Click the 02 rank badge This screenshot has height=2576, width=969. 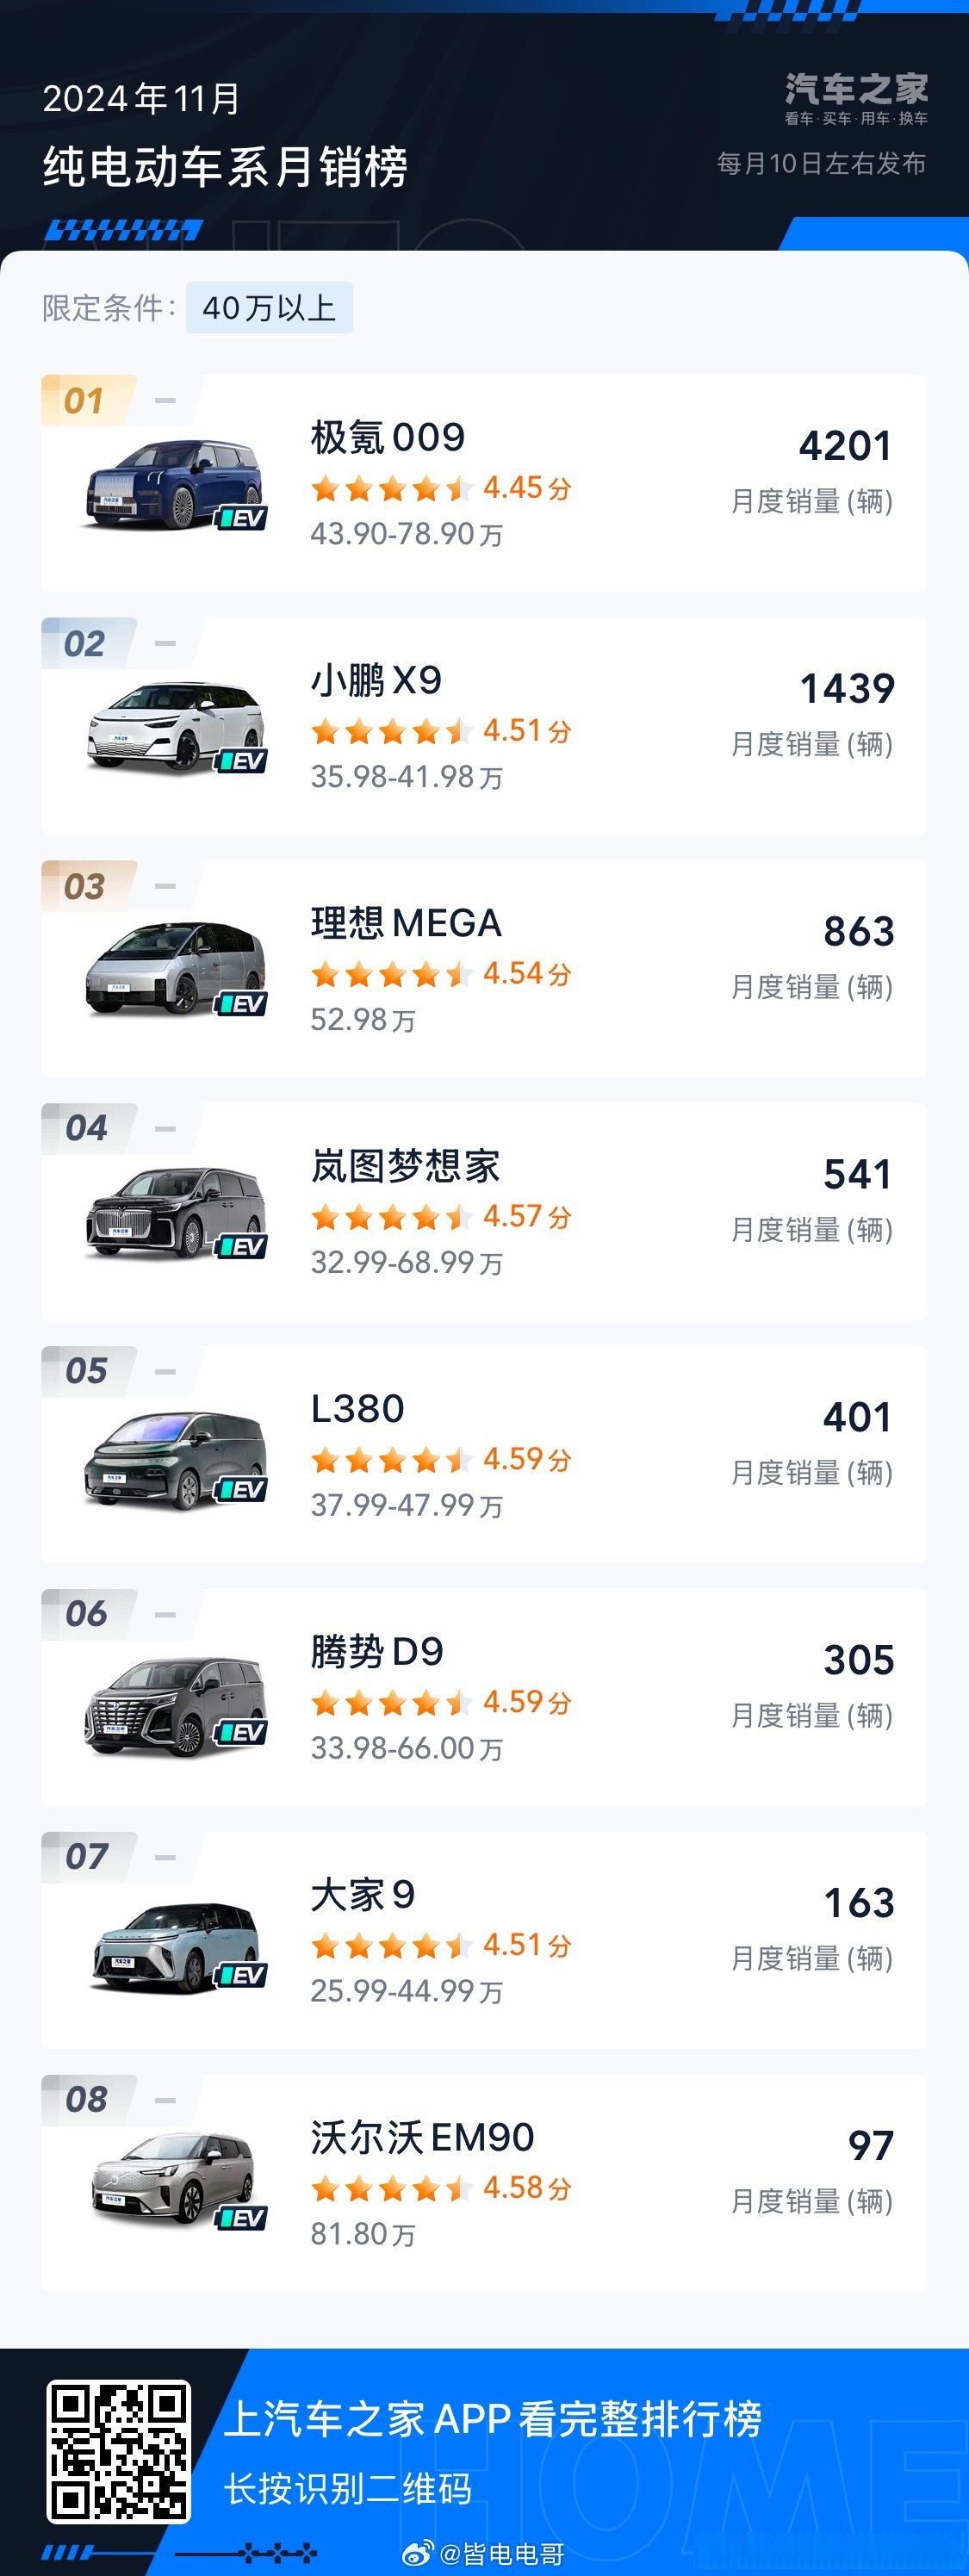point(84,644)
